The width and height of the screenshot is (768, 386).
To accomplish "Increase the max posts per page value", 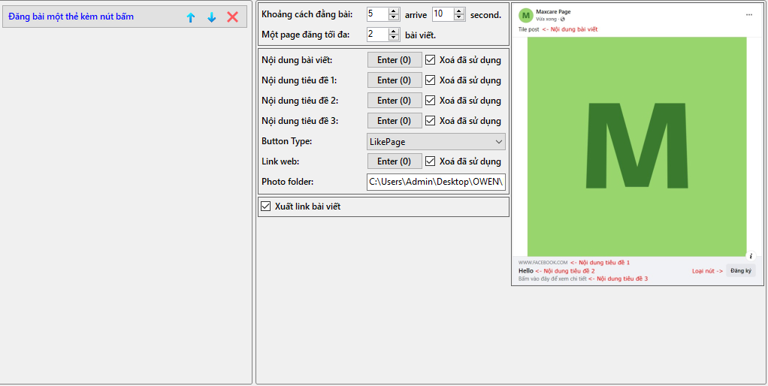I will pos(394,31).
